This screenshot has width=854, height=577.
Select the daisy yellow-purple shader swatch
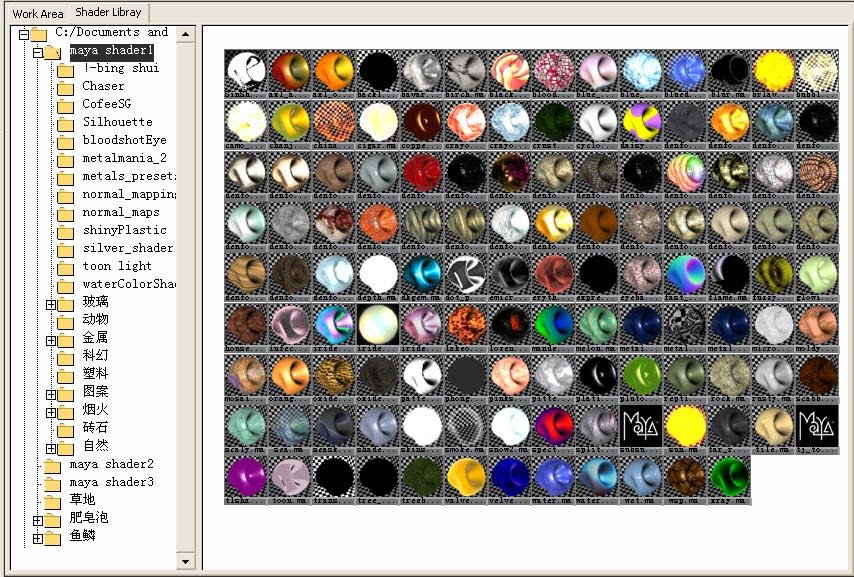(640, 120)
